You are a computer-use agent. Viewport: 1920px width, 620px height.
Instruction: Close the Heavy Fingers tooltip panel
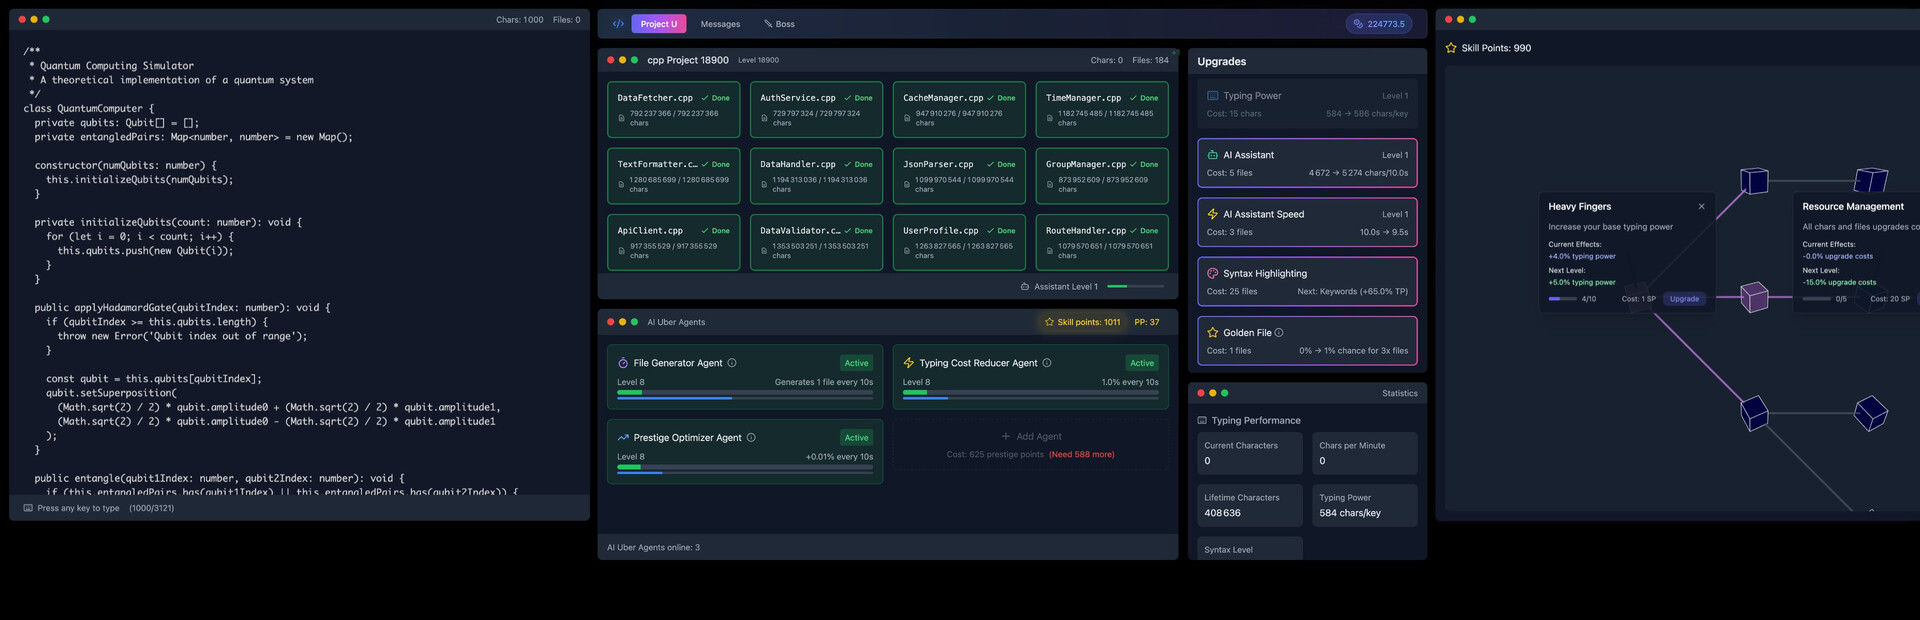pos(1701,207)
